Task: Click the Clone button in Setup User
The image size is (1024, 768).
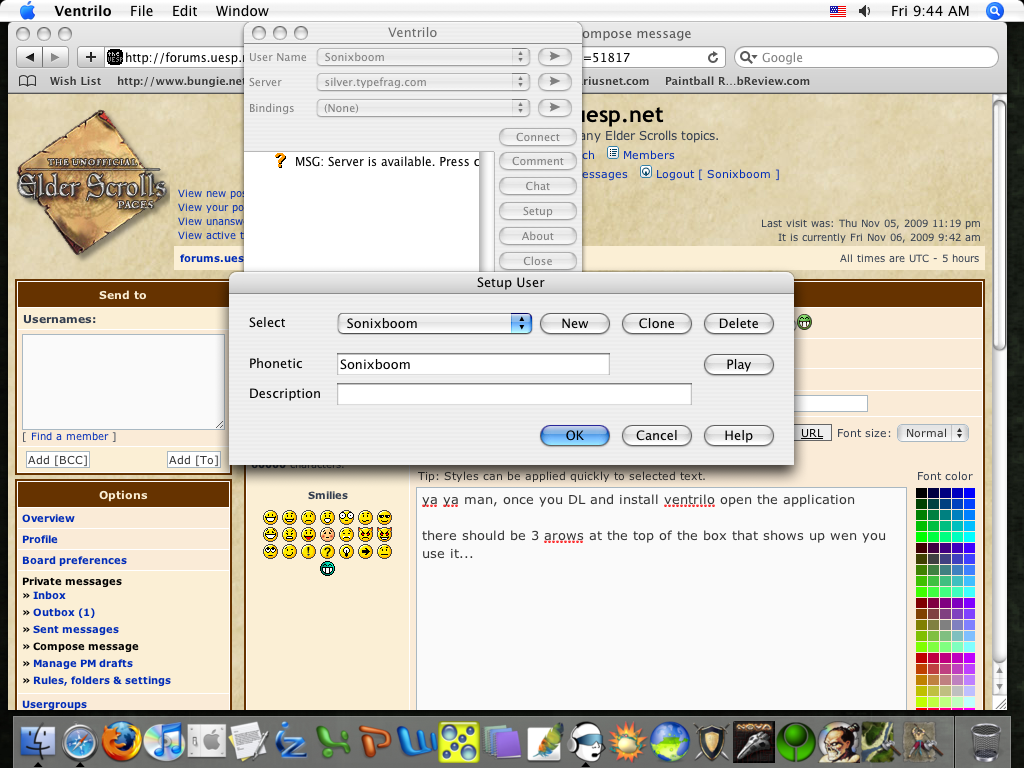Action: 656,323
